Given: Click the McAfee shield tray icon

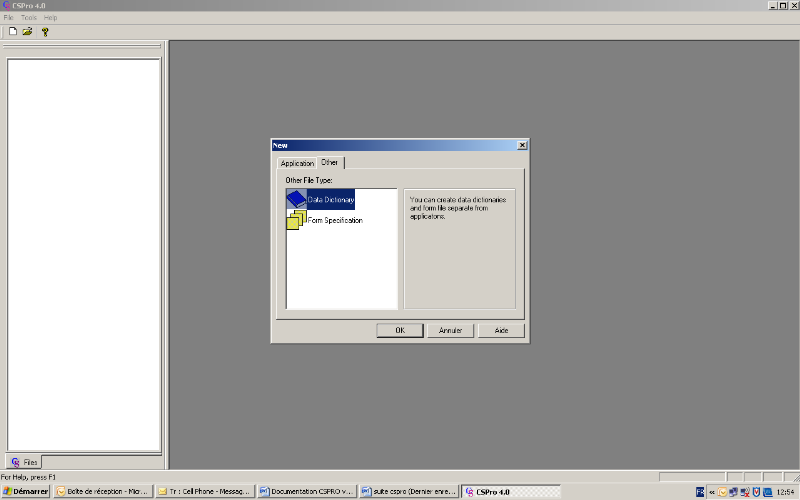Looking at the screenshot, I should [756, 492].
